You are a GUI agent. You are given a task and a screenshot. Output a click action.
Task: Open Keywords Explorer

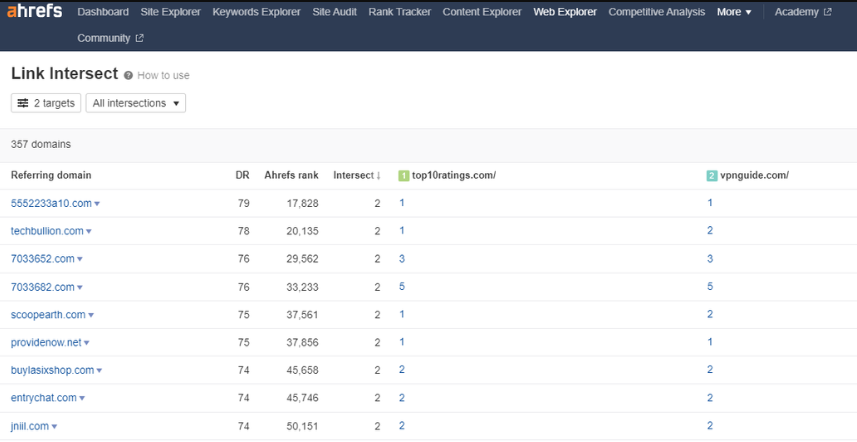coord(256,12)
